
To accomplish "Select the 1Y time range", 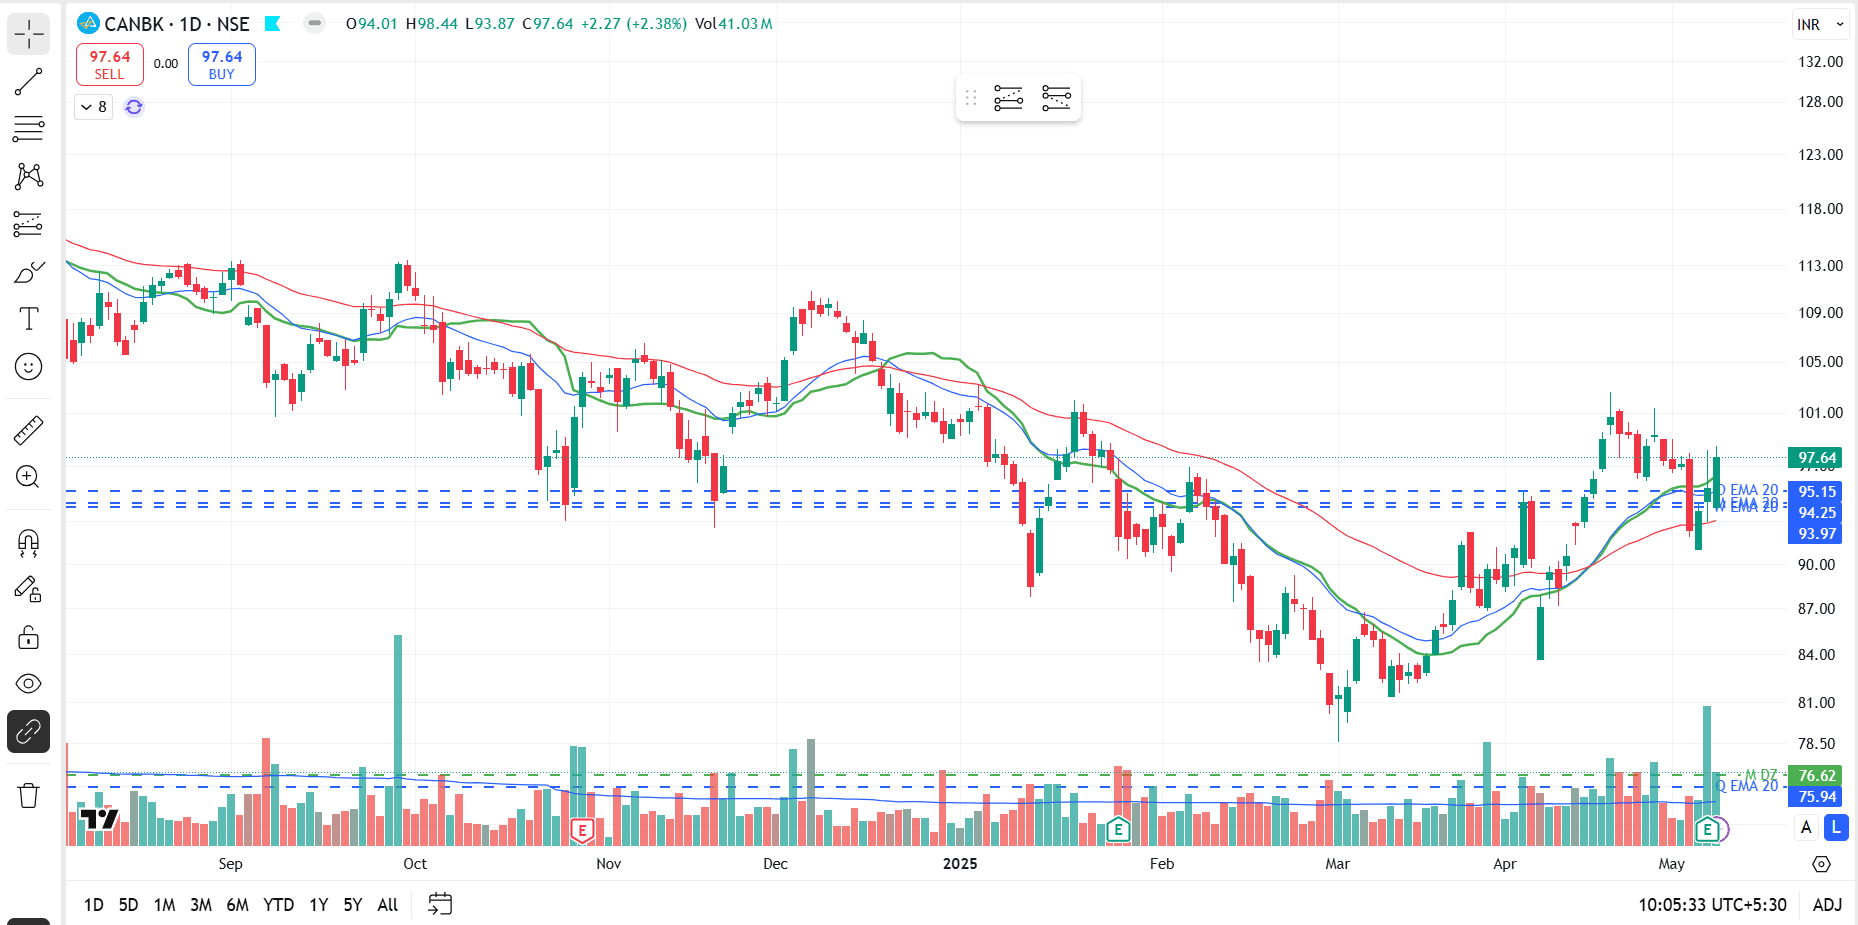I will point(318,905).
